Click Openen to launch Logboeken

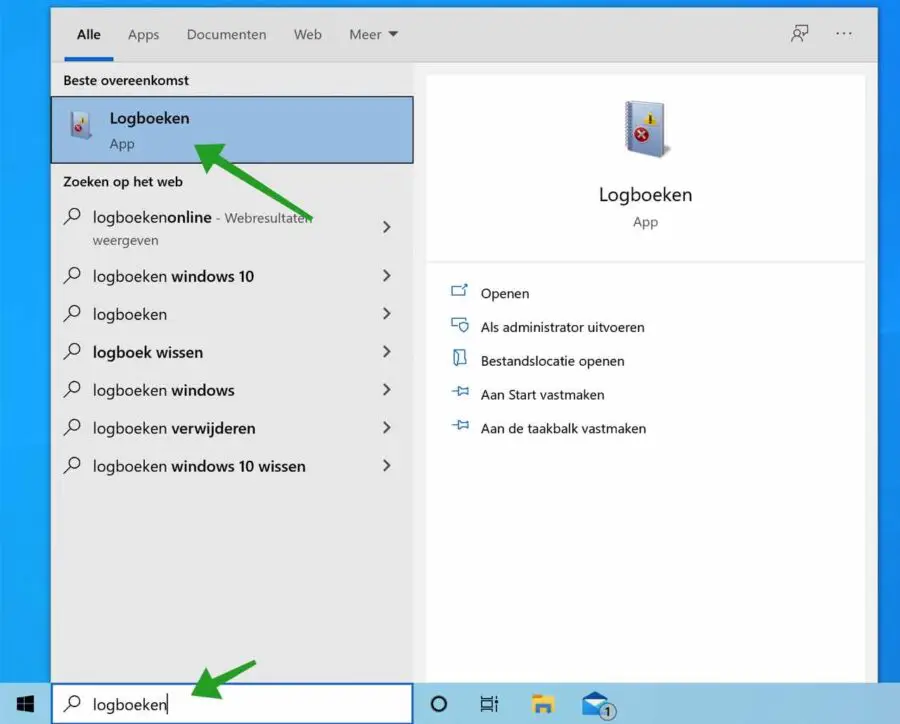(x=505, y=293)
